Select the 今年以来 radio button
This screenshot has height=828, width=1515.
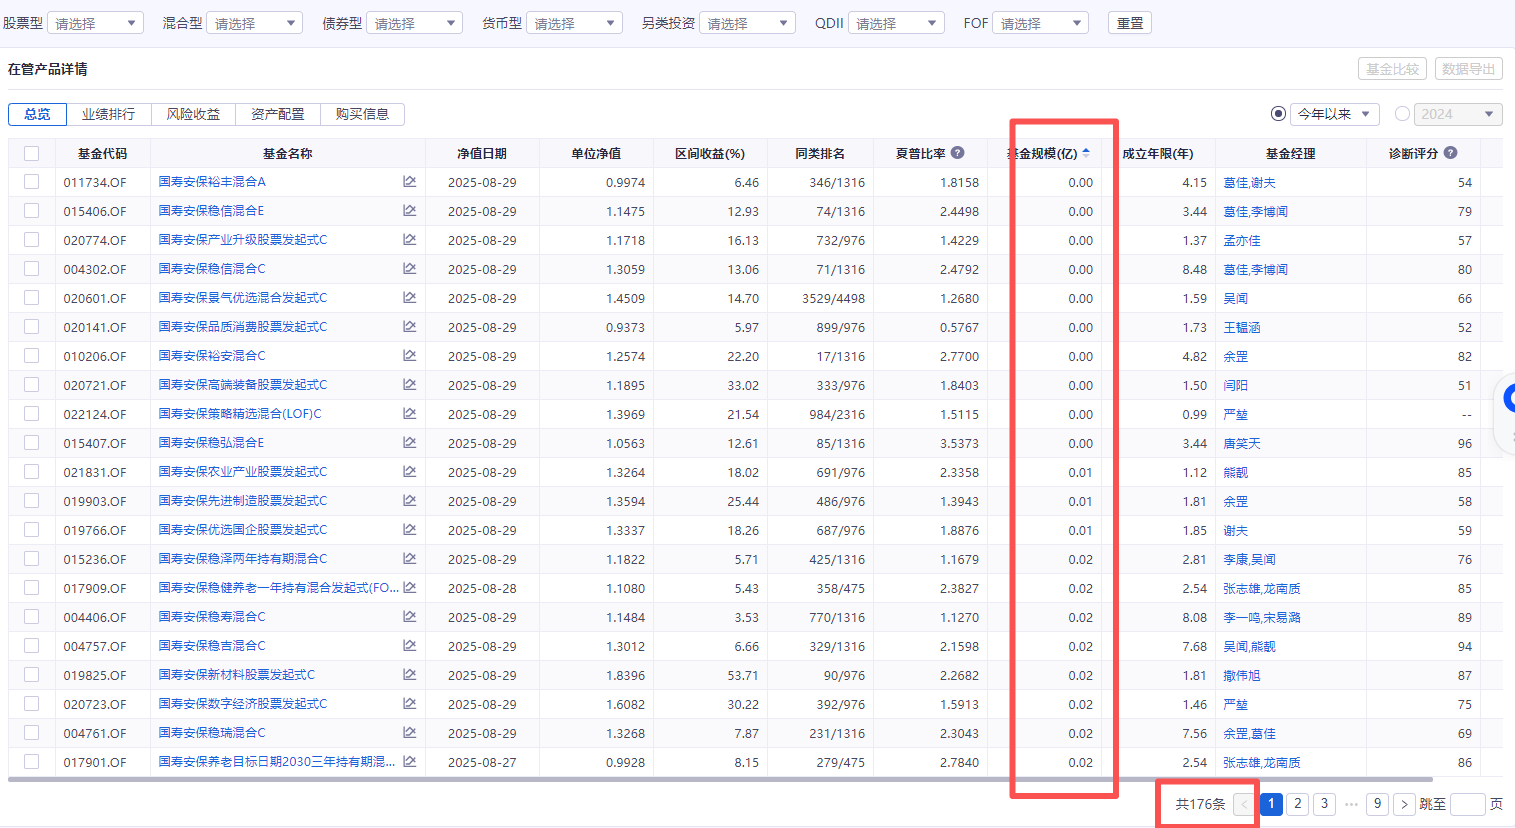1278,114
